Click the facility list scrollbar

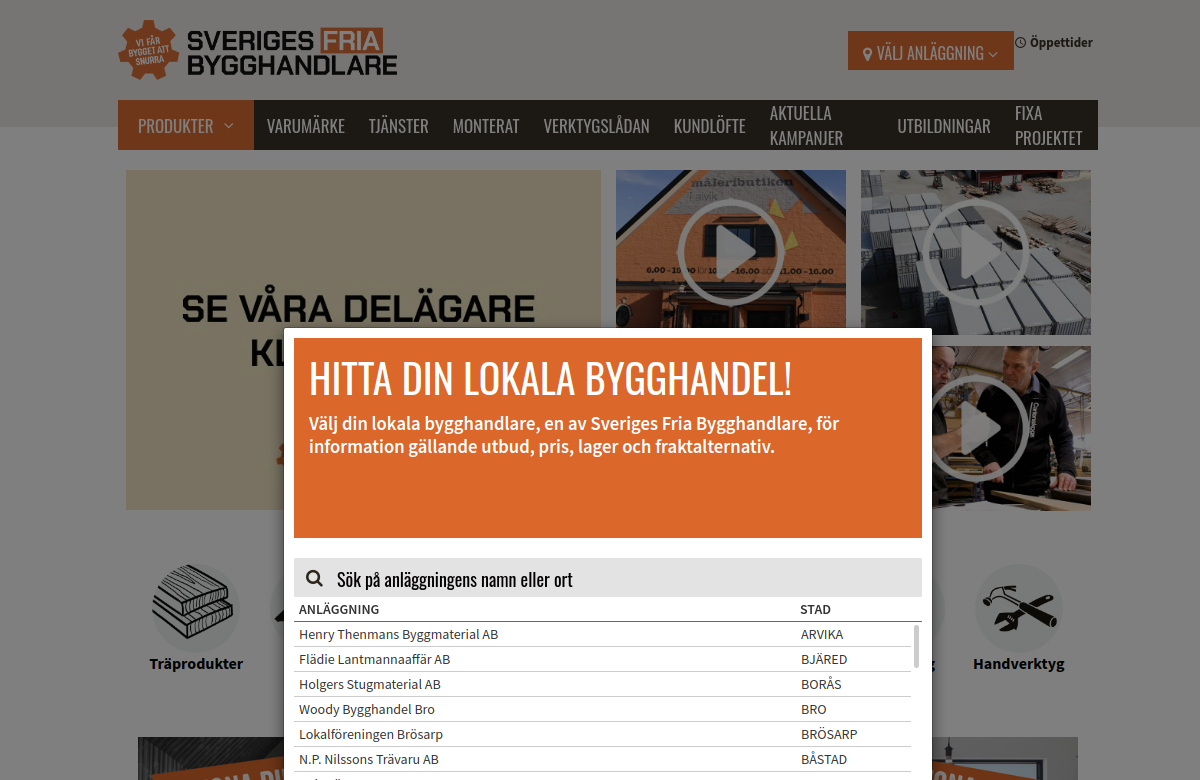coord(917,647)
